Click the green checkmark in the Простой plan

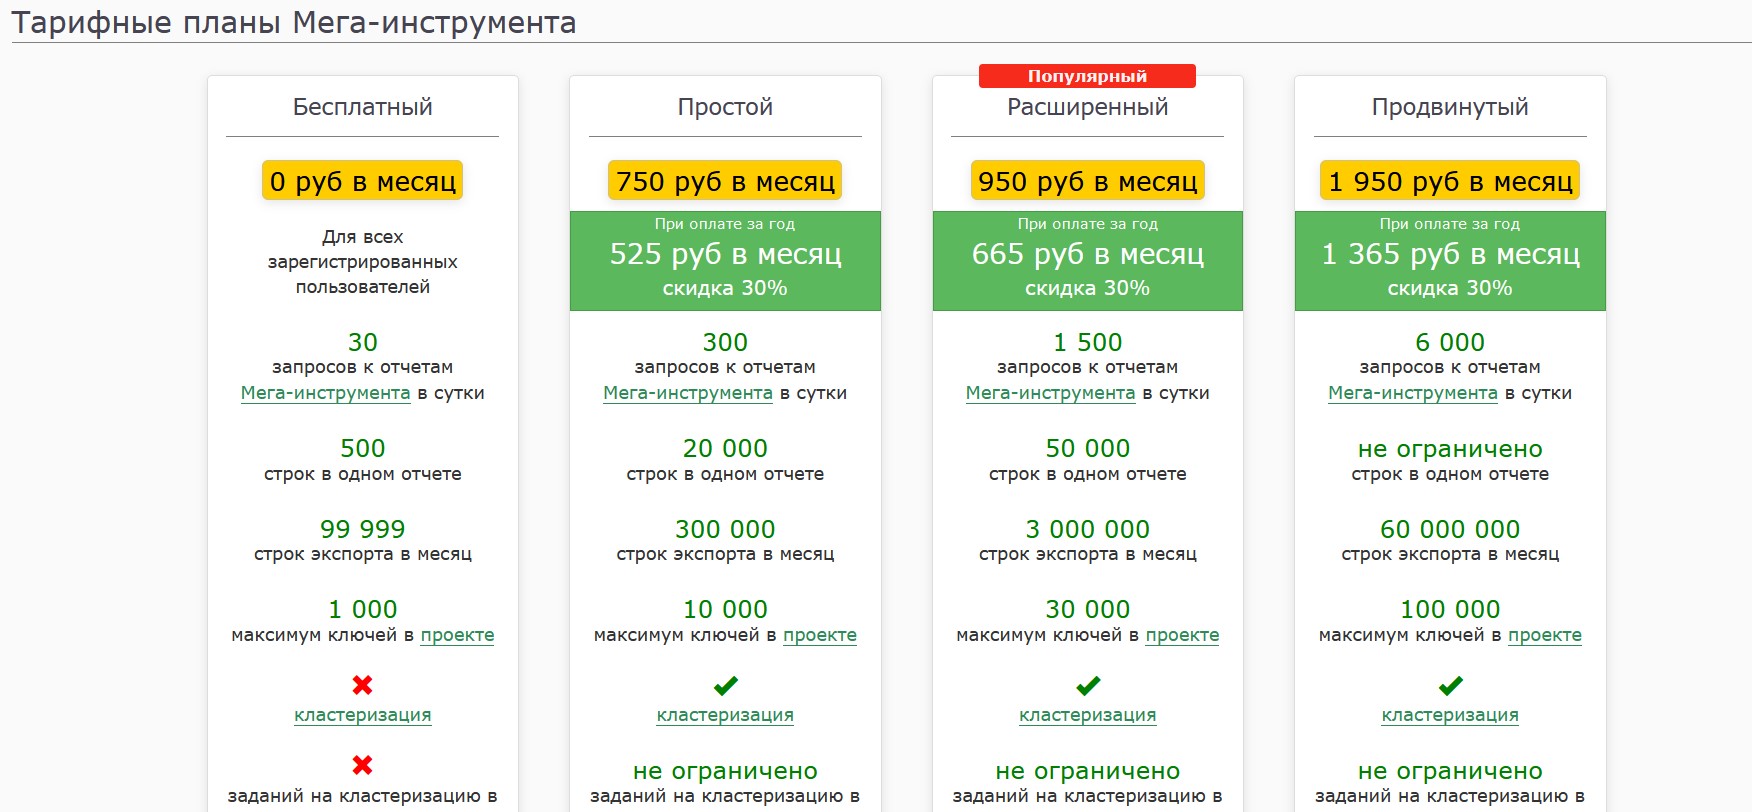[725, 685]
